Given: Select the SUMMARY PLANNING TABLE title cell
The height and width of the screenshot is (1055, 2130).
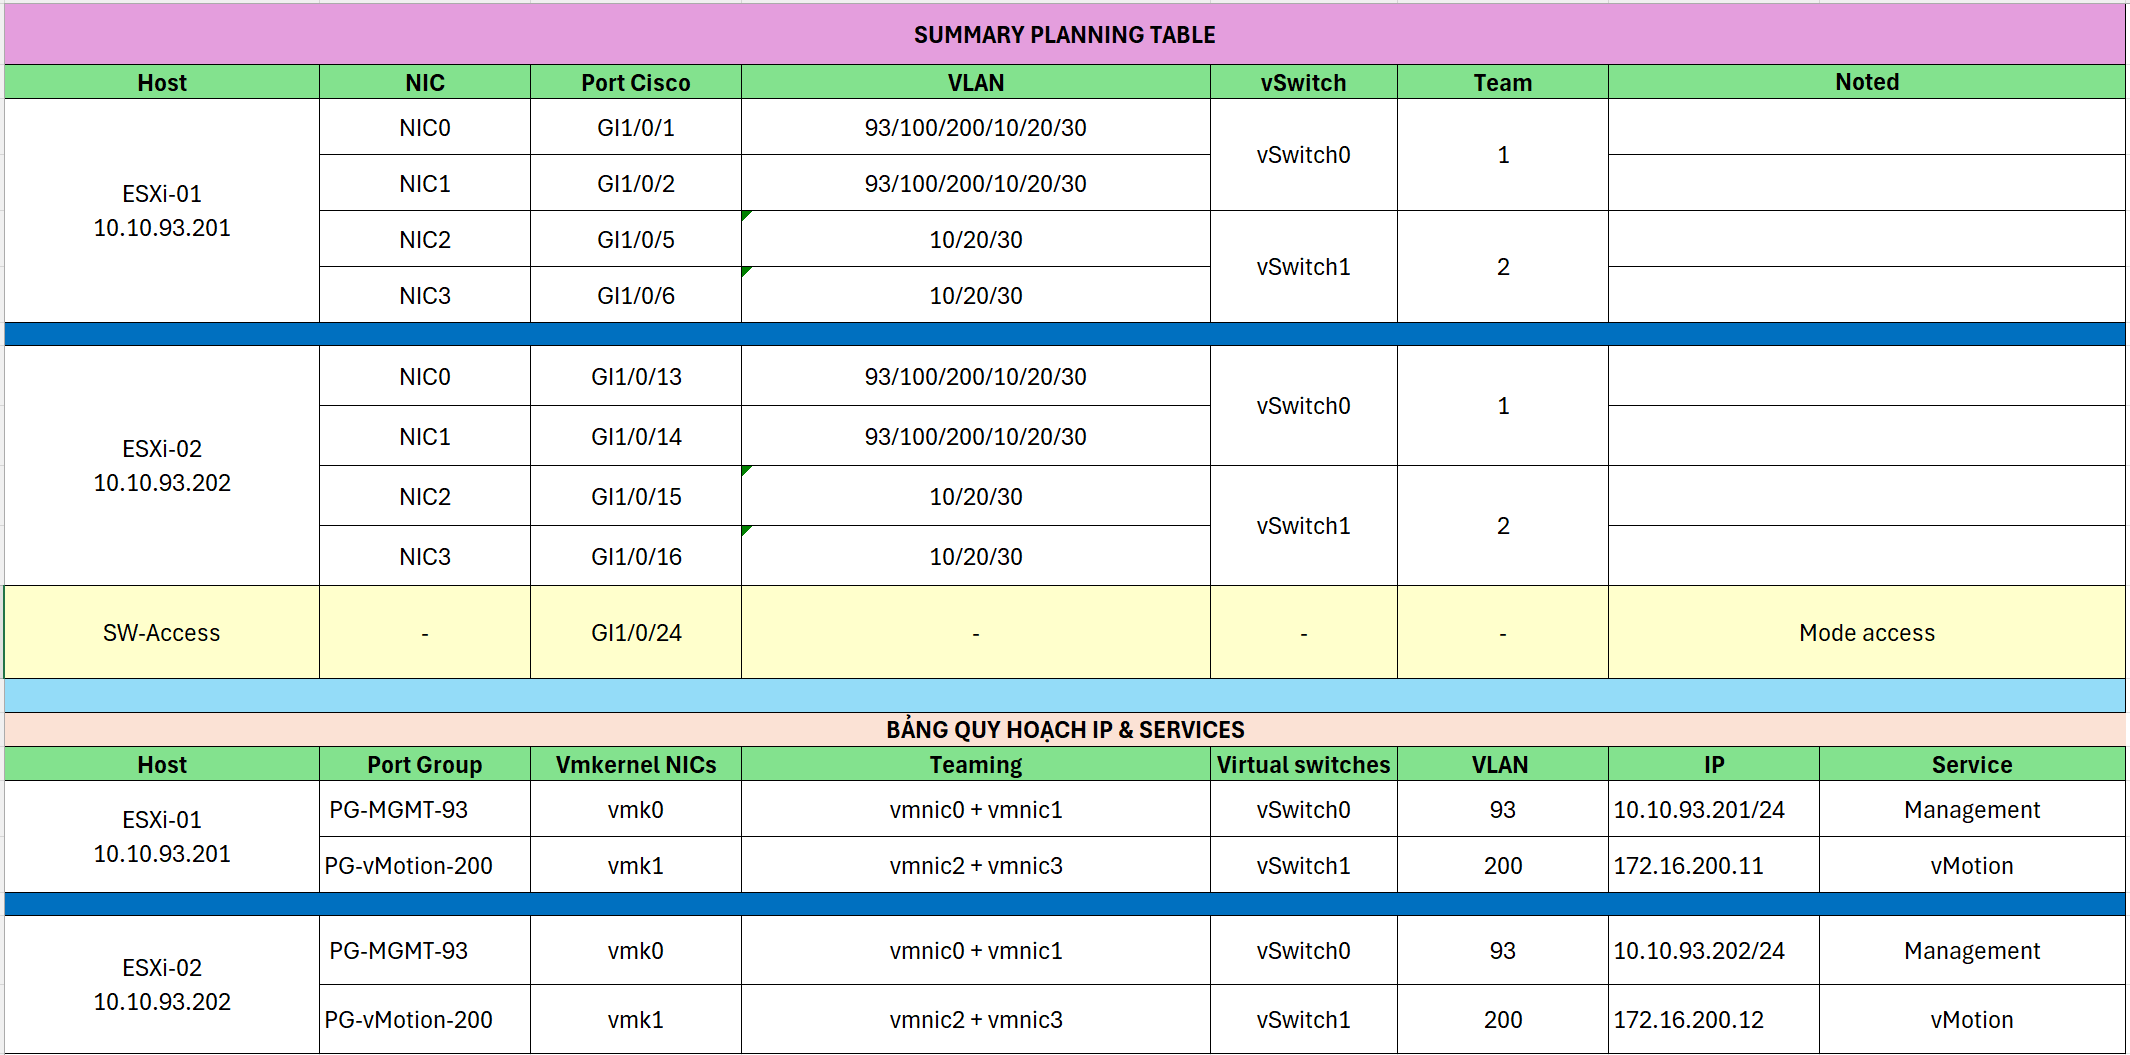Looking at the screenshot, I should pyautogui.click(x=1064, y=34).
